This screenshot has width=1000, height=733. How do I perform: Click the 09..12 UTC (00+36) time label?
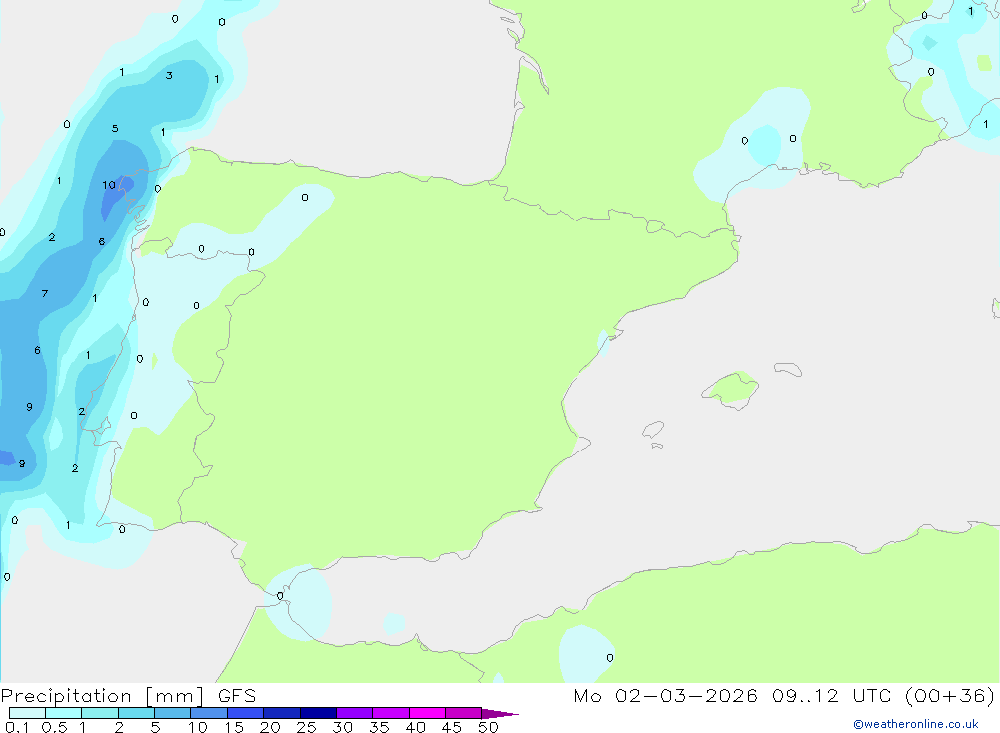tap(883, 696)
